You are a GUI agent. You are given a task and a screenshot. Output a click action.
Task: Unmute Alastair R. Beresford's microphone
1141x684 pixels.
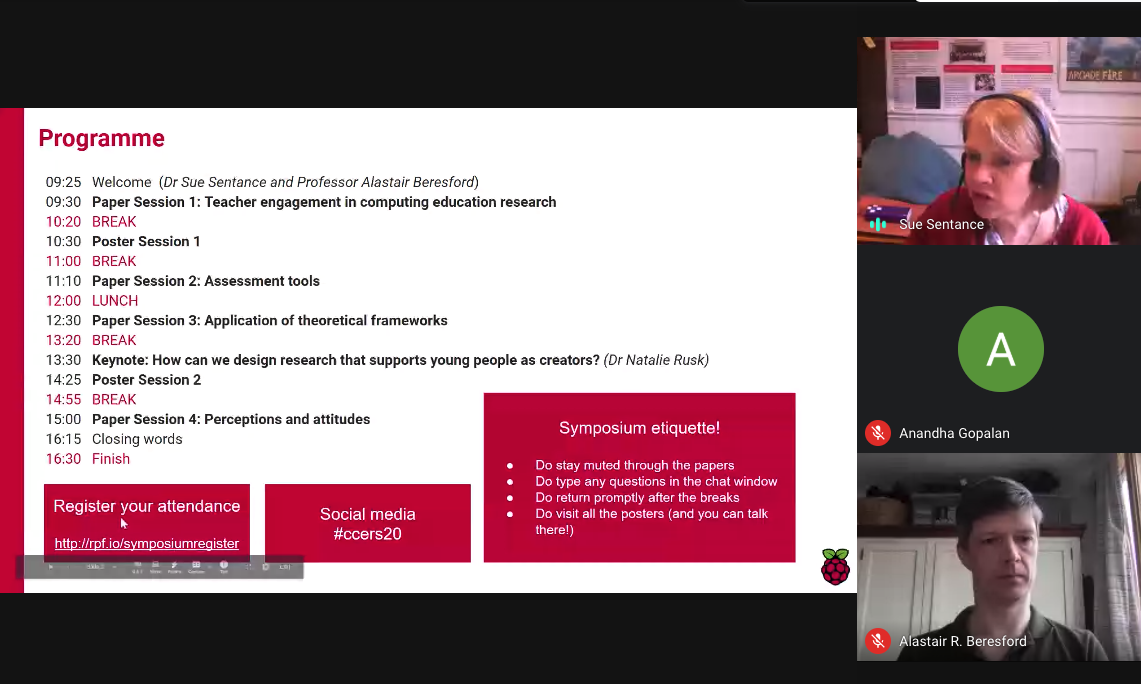(x=878, y=641)
